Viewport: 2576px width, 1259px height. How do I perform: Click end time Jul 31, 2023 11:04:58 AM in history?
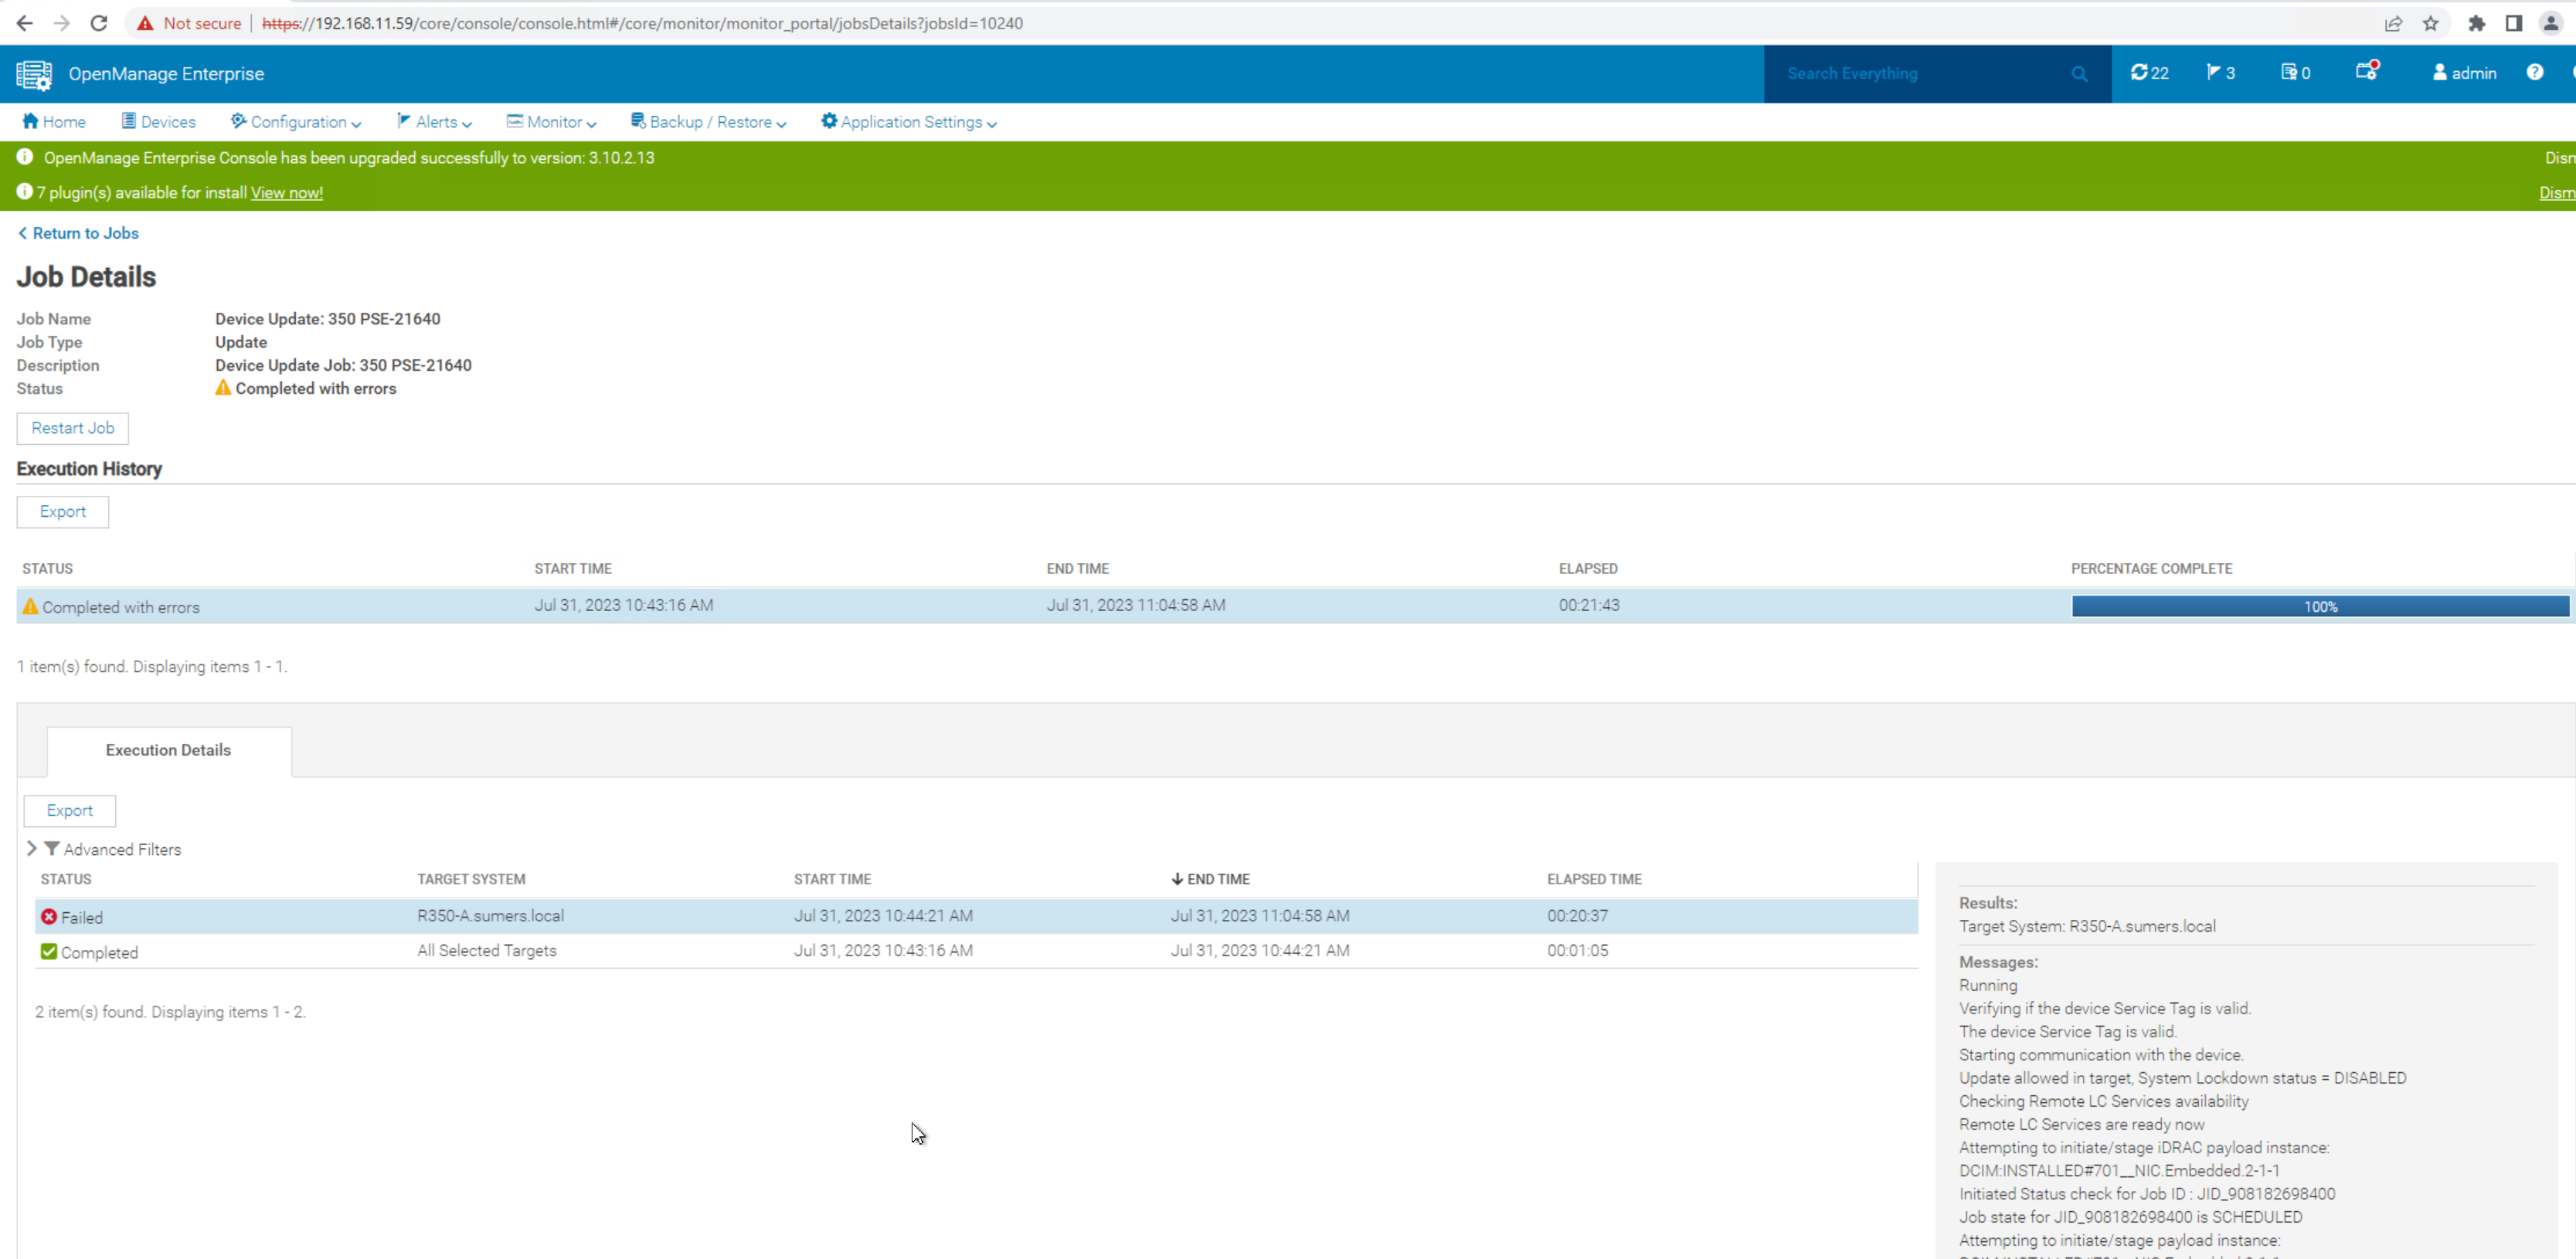(1136, 605)
